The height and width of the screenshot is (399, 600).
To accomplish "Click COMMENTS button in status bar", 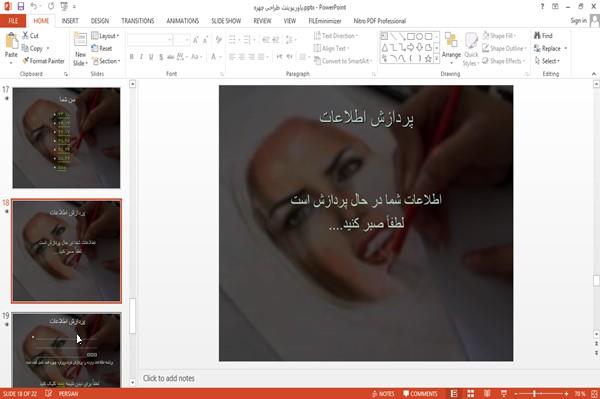I will 420,394.
